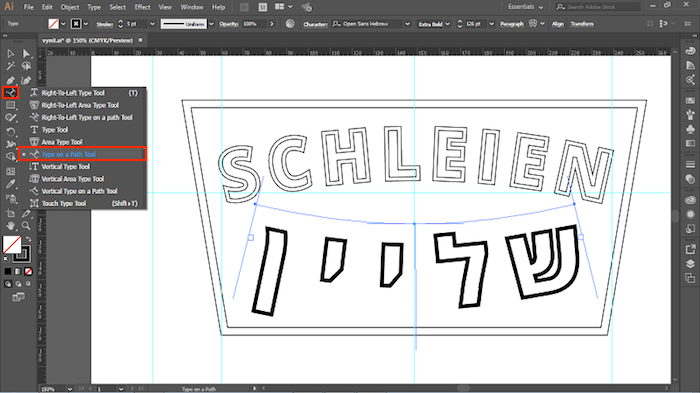Expand the font size dropdown
Viewport: 700px width, 393px height.
(x=492, y=24)
